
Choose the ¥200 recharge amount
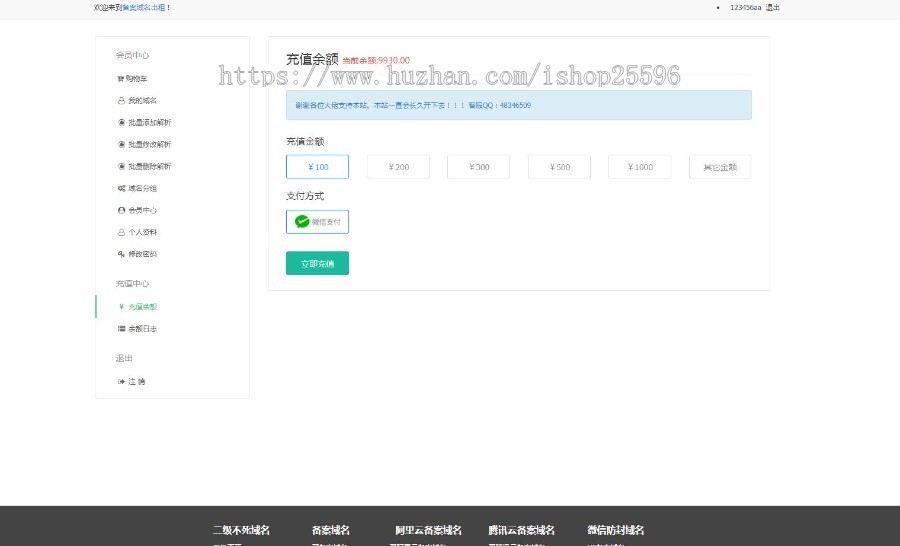398,167
